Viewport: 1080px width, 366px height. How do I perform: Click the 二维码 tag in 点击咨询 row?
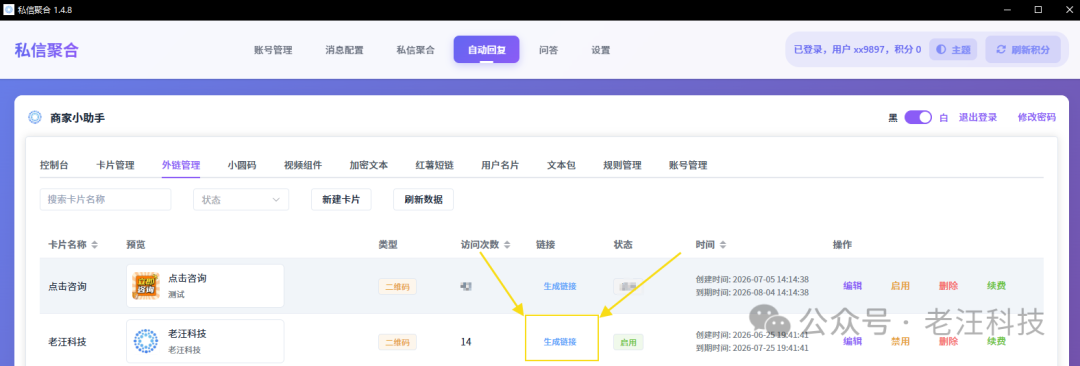(397, 286)
